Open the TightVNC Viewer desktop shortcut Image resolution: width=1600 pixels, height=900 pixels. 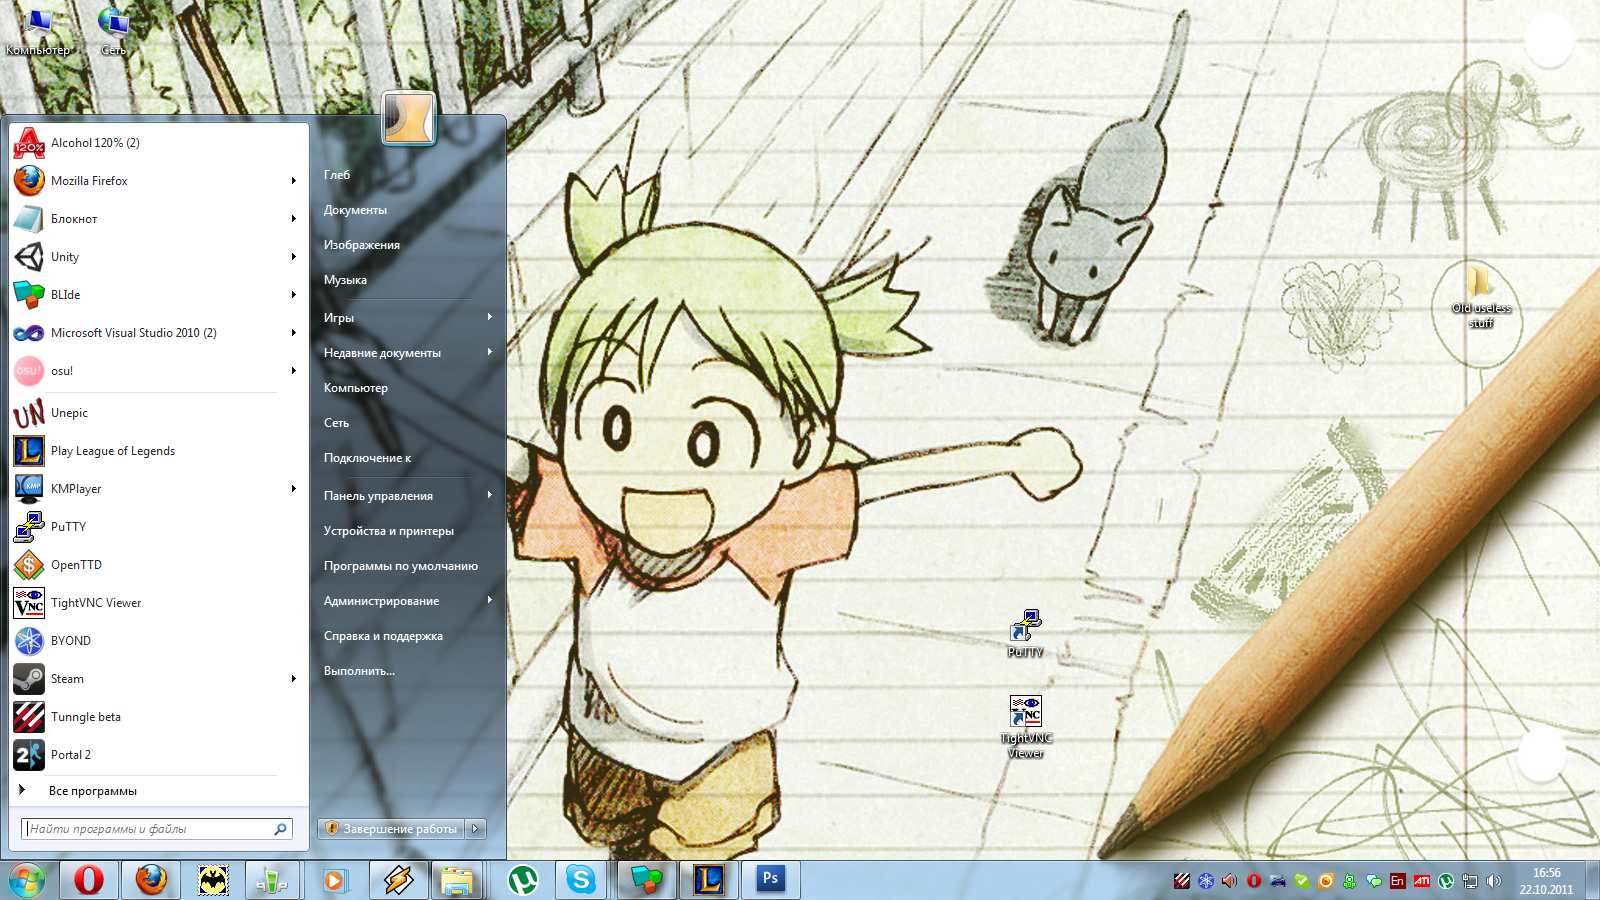pos(1025,722)
